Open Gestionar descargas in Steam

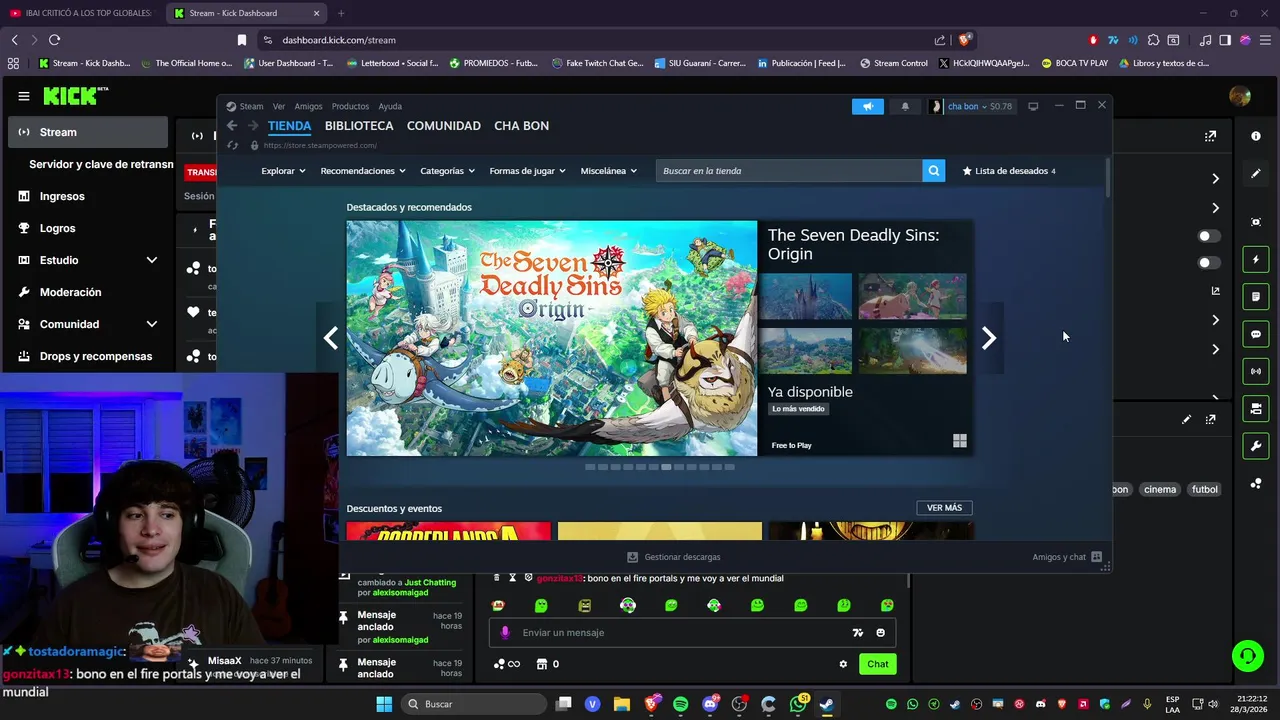673,557
